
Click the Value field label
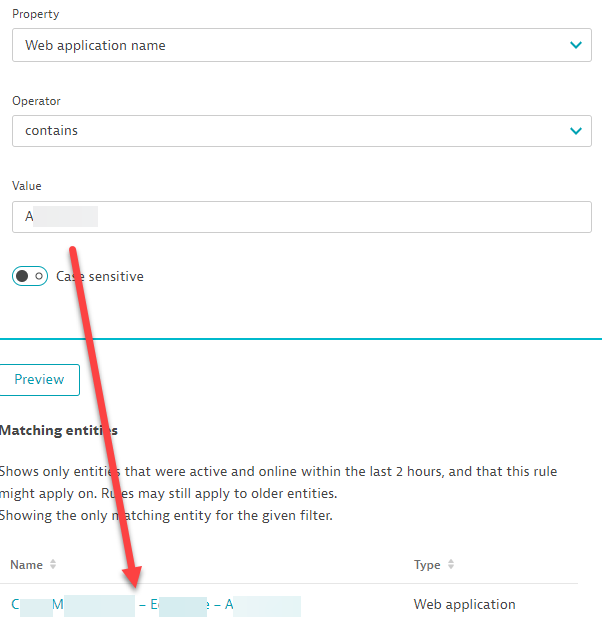pos(27,186)
